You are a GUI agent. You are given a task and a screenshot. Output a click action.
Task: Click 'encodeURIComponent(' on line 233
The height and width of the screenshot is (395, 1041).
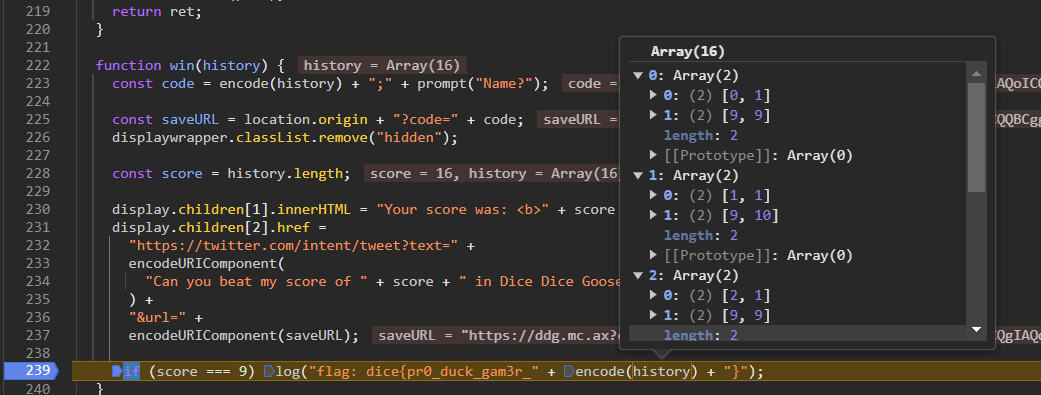[206, 263]
